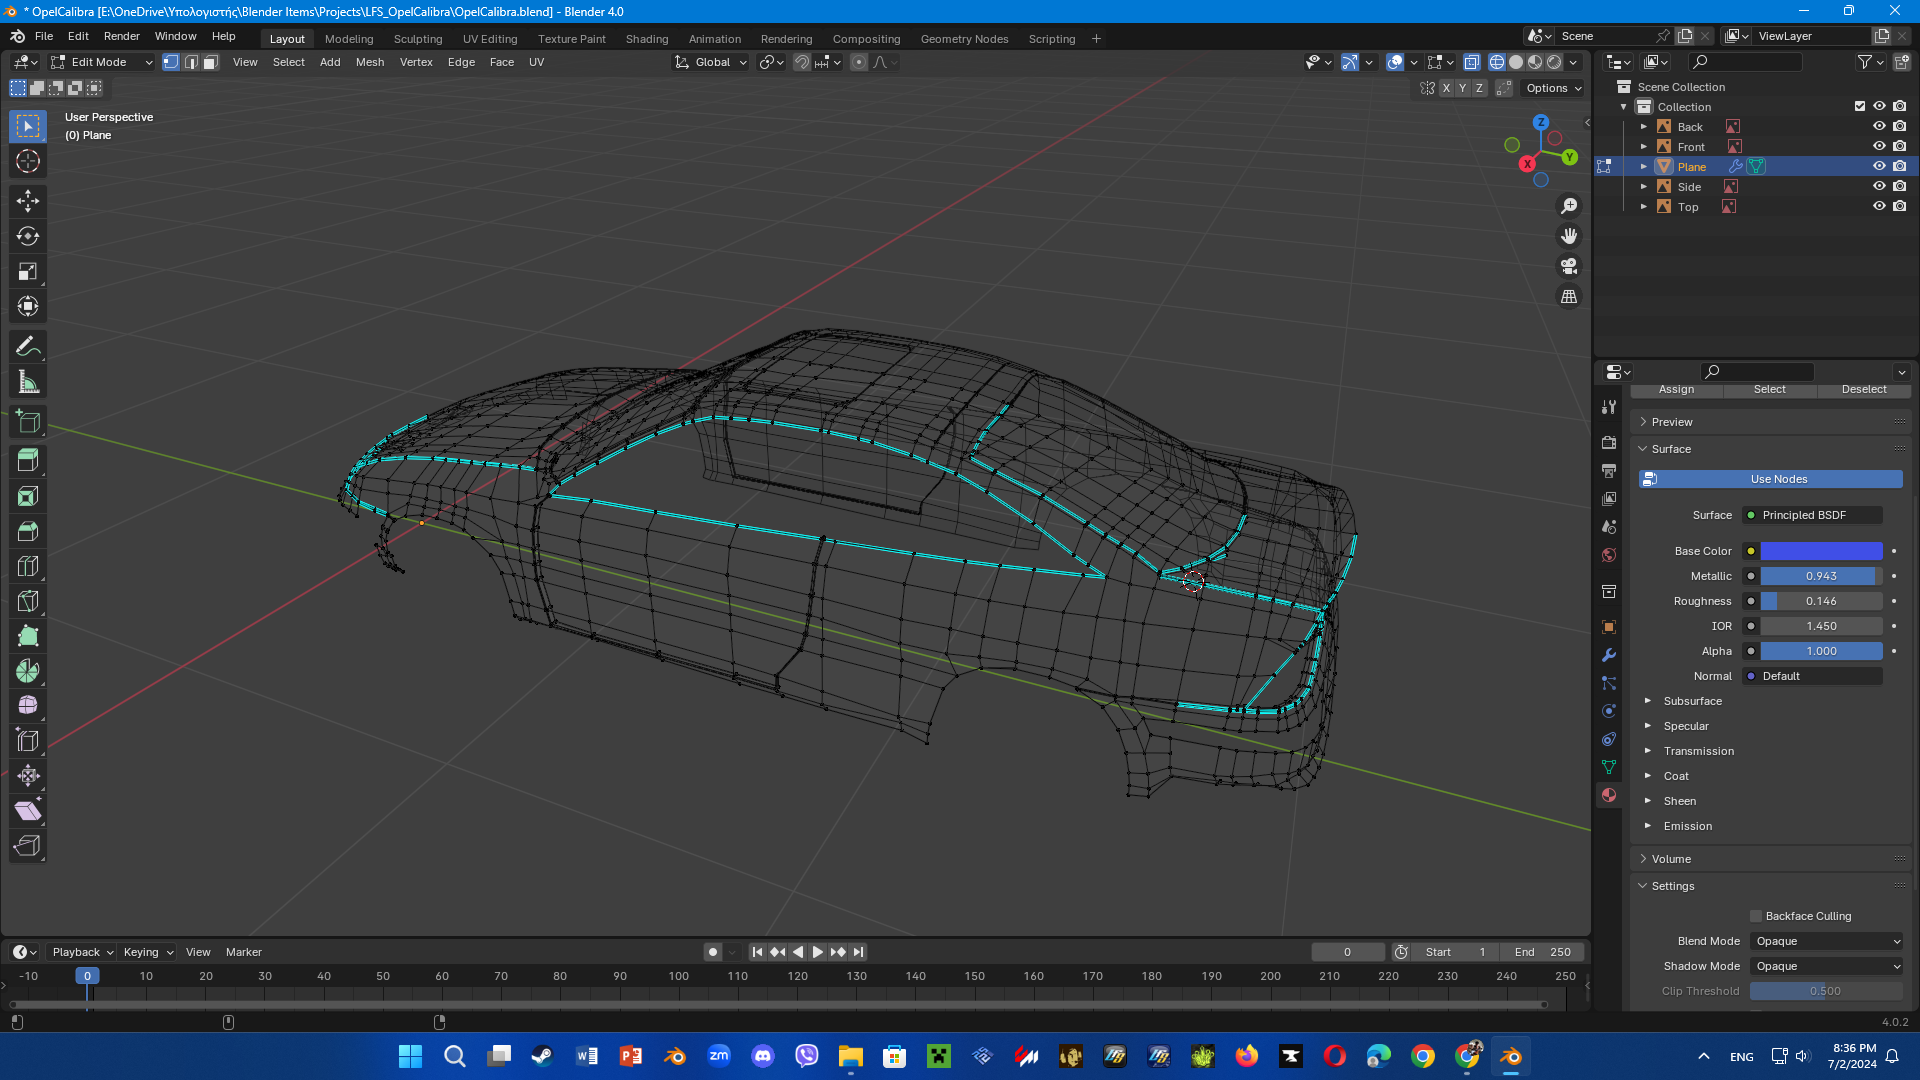Open the Mesh menu
Image resolution: width=1920 pixels, height=1080 pixels.
(369, 62)
